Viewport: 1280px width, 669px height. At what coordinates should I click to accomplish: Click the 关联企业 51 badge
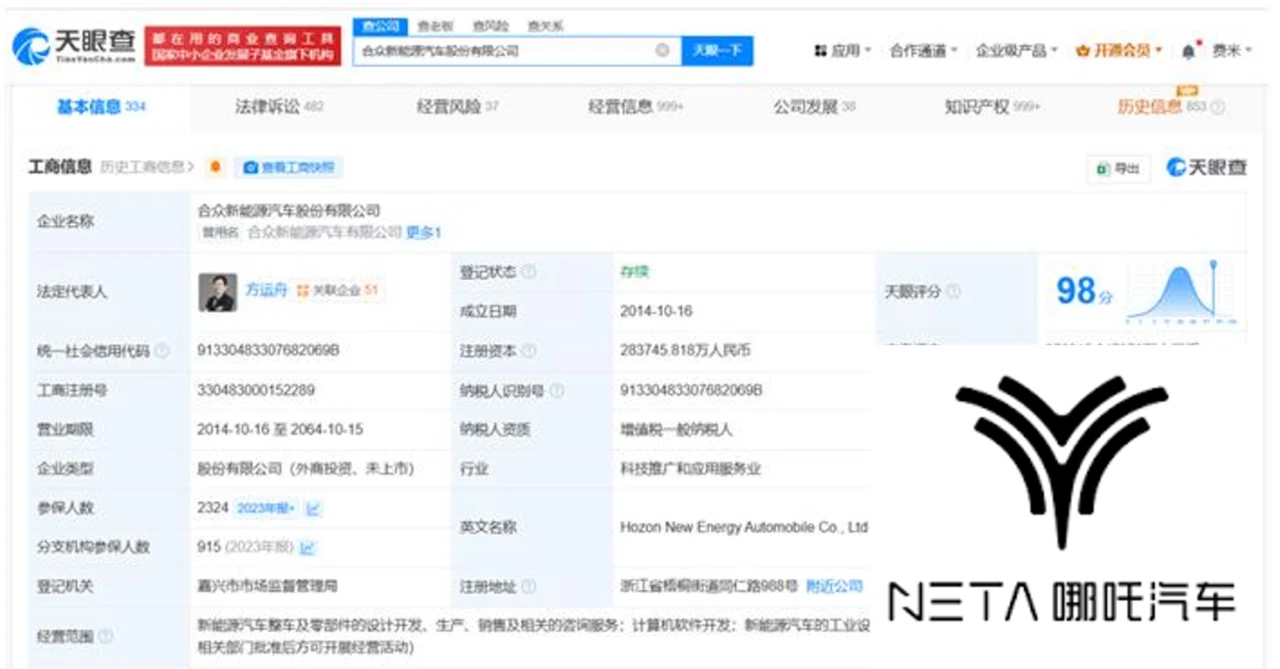point(338,290)
